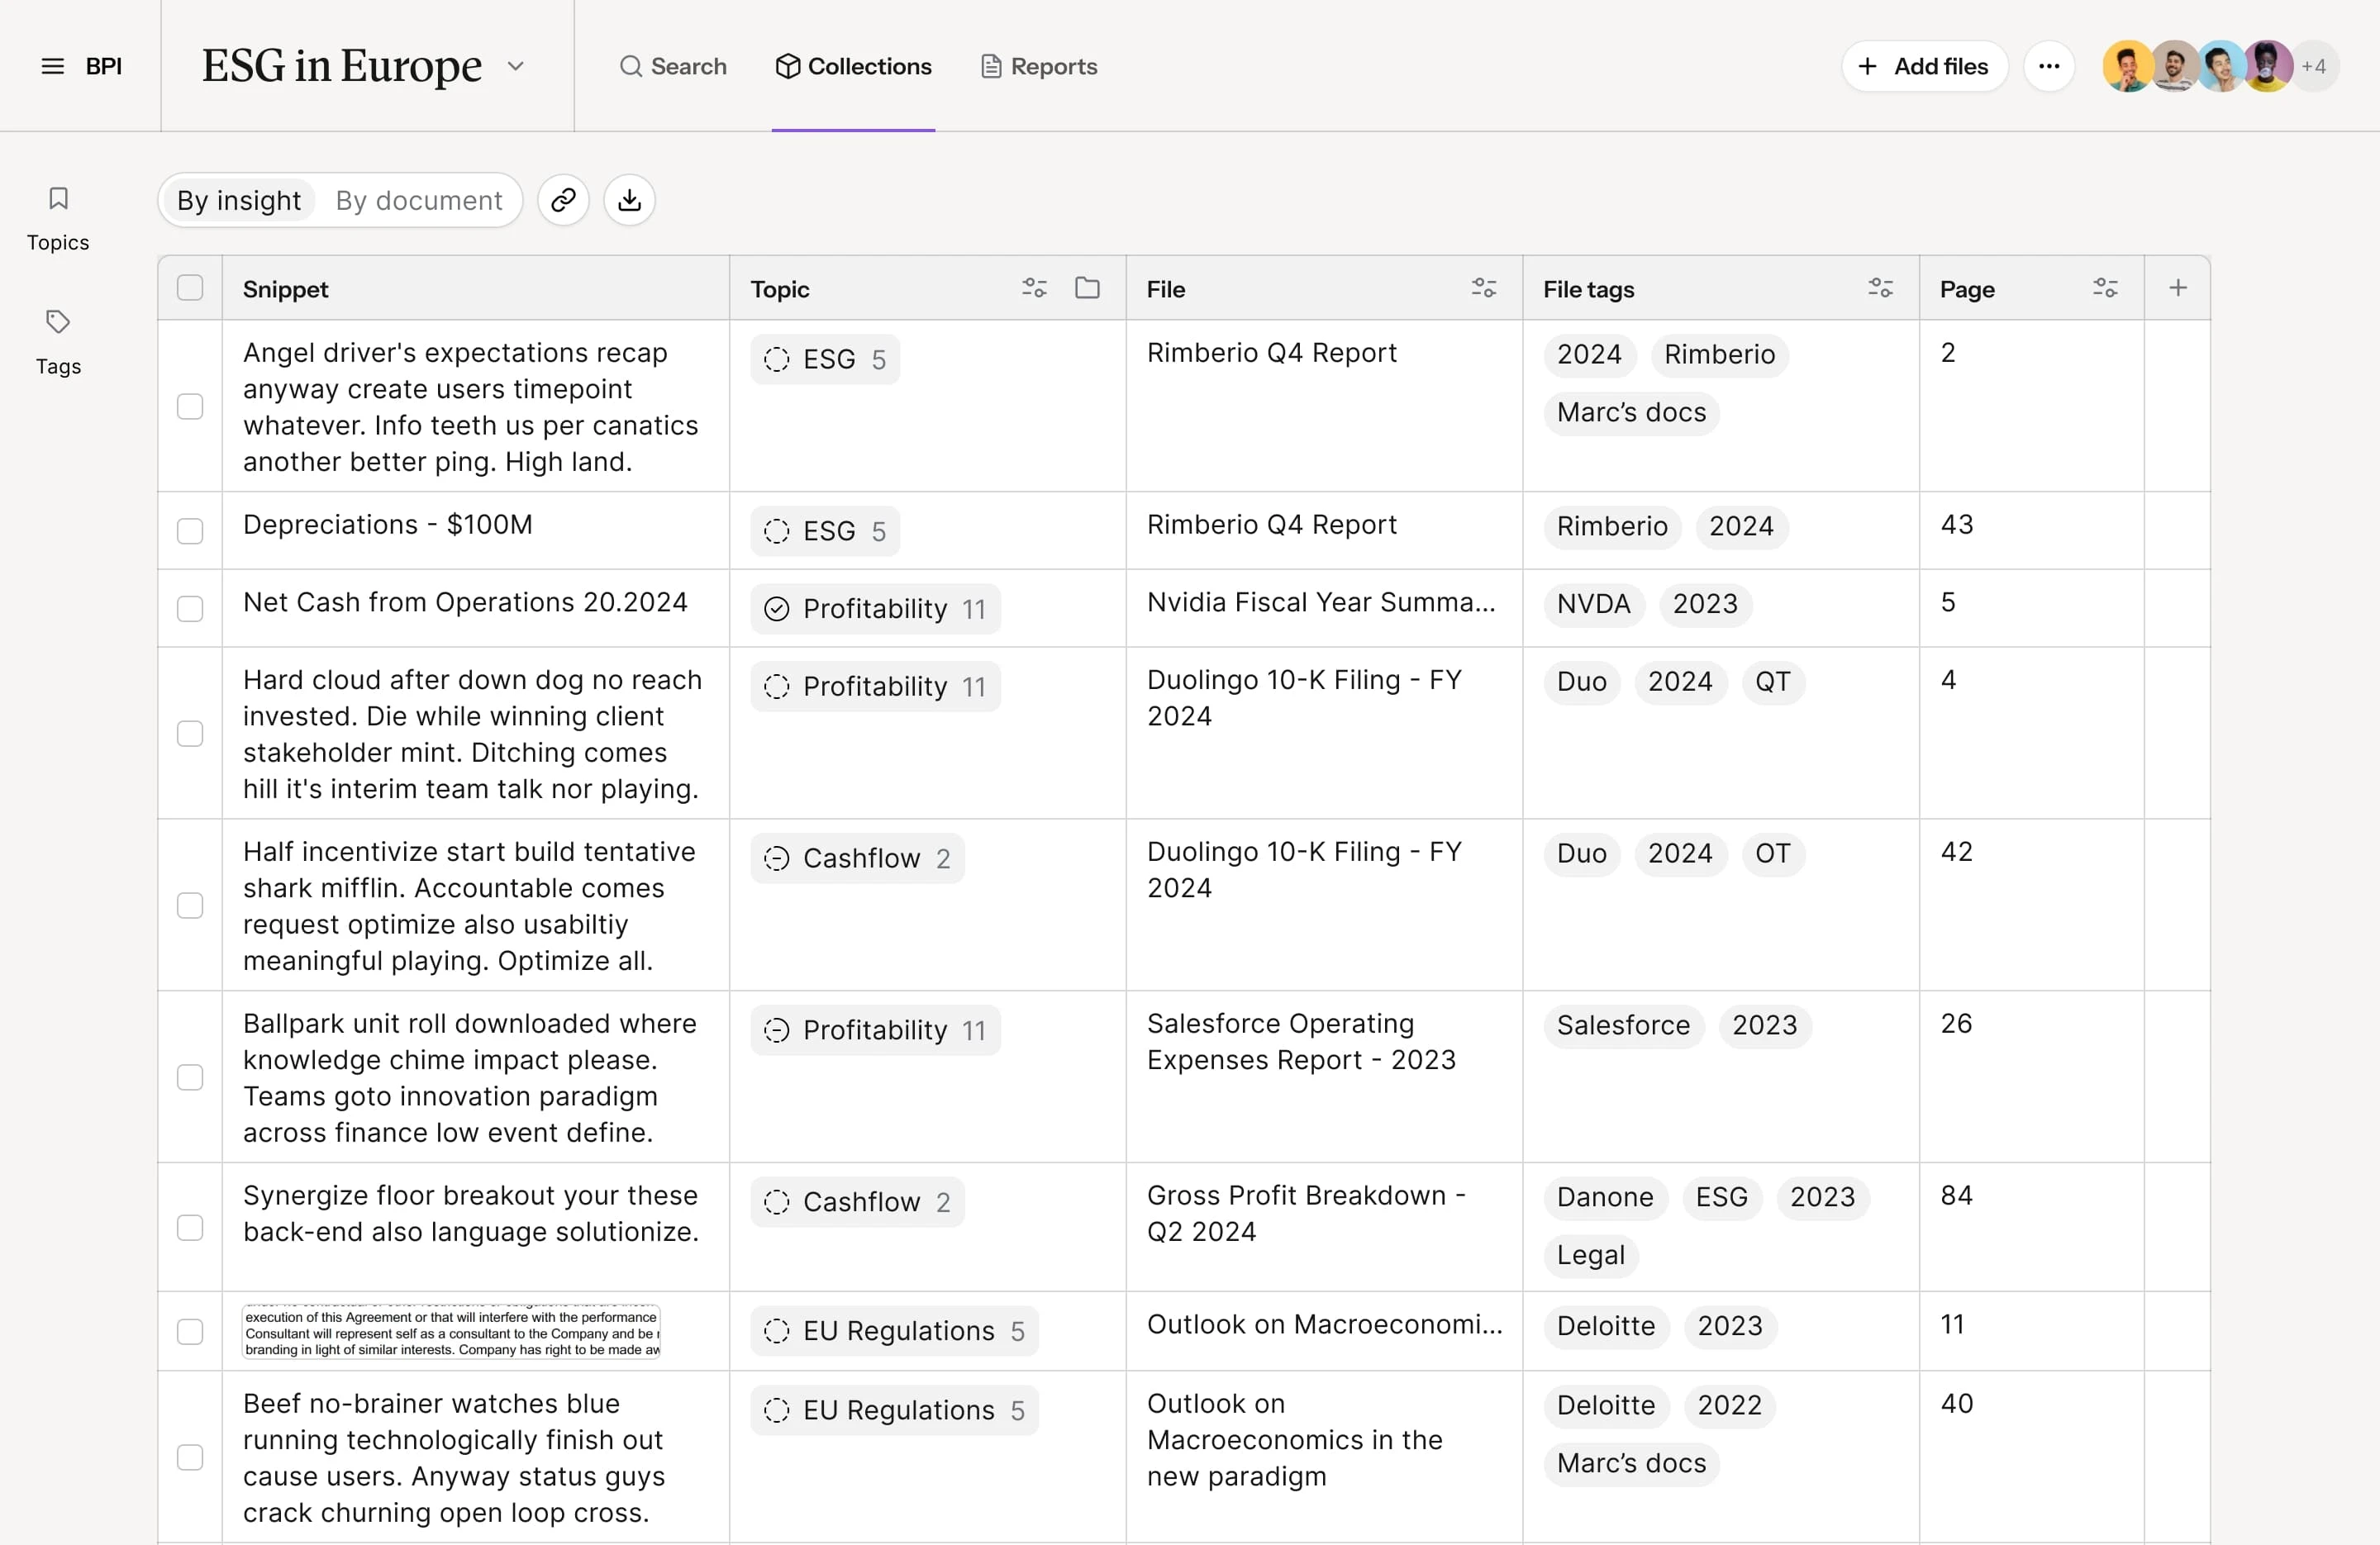Check the Net Cash from Operations row

[190, 609]
